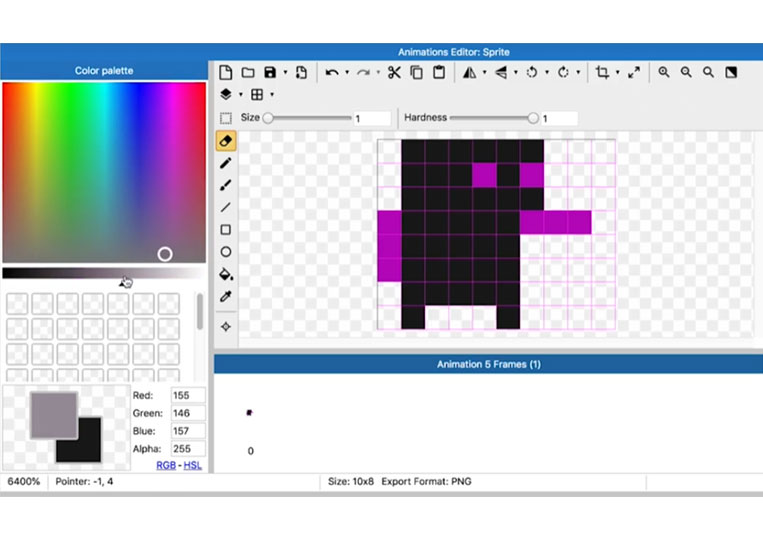Screen dimensions: 763x541
Task: Click the 6400% zoom level in status bar
Action: (x=24, y=482)
